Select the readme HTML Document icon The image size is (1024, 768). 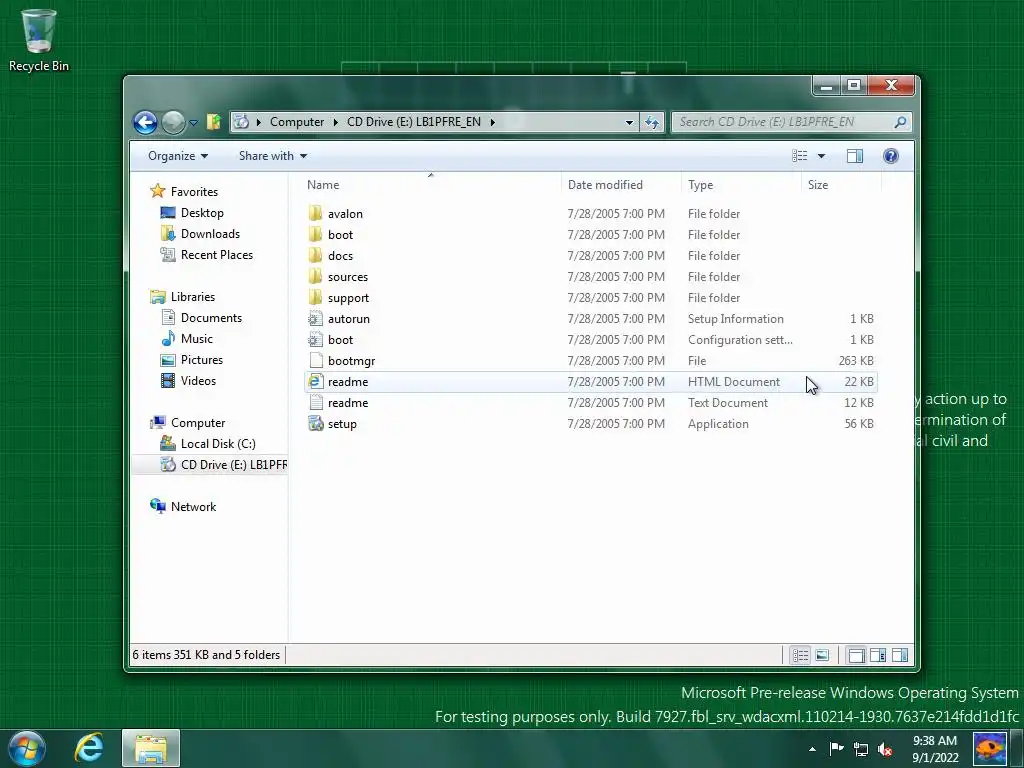[x=315, y=381]
